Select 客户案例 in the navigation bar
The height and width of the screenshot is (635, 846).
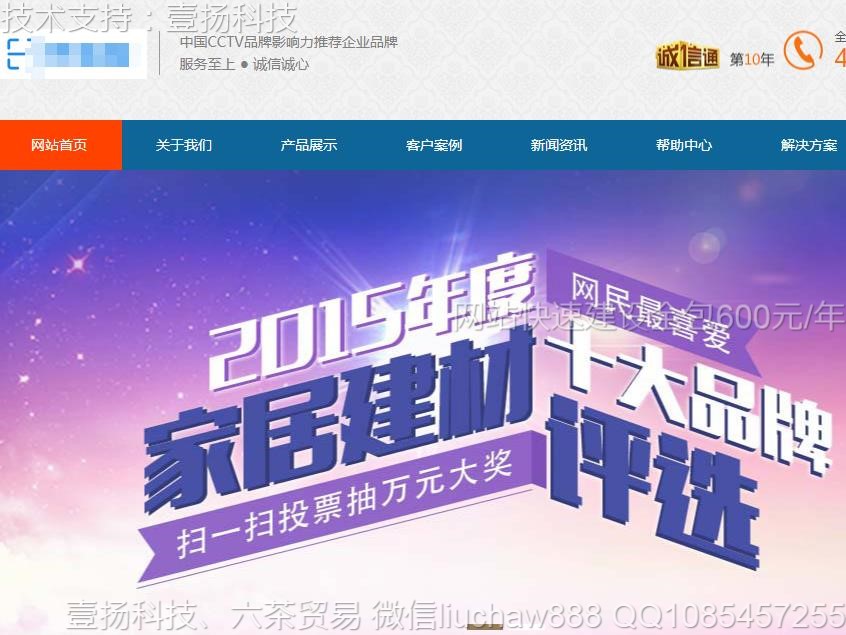434,145
